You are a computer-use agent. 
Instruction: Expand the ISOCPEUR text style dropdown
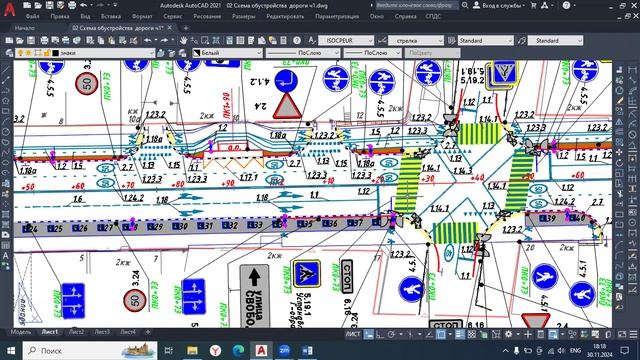[x=346, y=40]
